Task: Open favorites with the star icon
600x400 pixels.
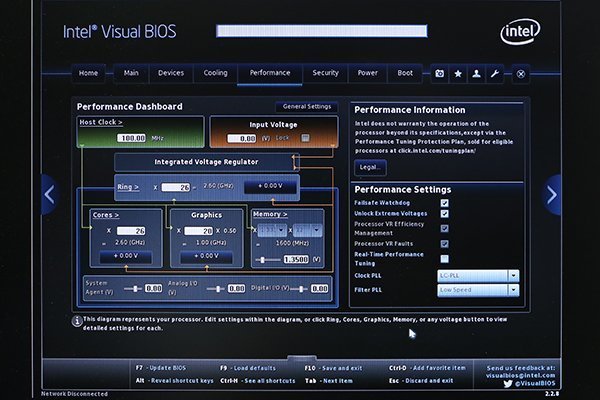Action: (458, 73)
